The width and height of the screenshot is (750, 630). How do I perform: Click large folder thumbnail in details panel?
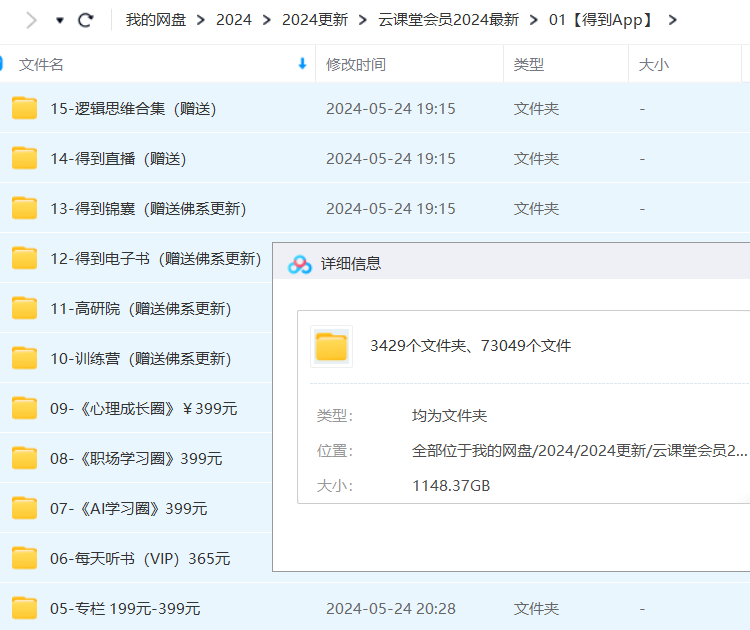click(x=331, y=346)
